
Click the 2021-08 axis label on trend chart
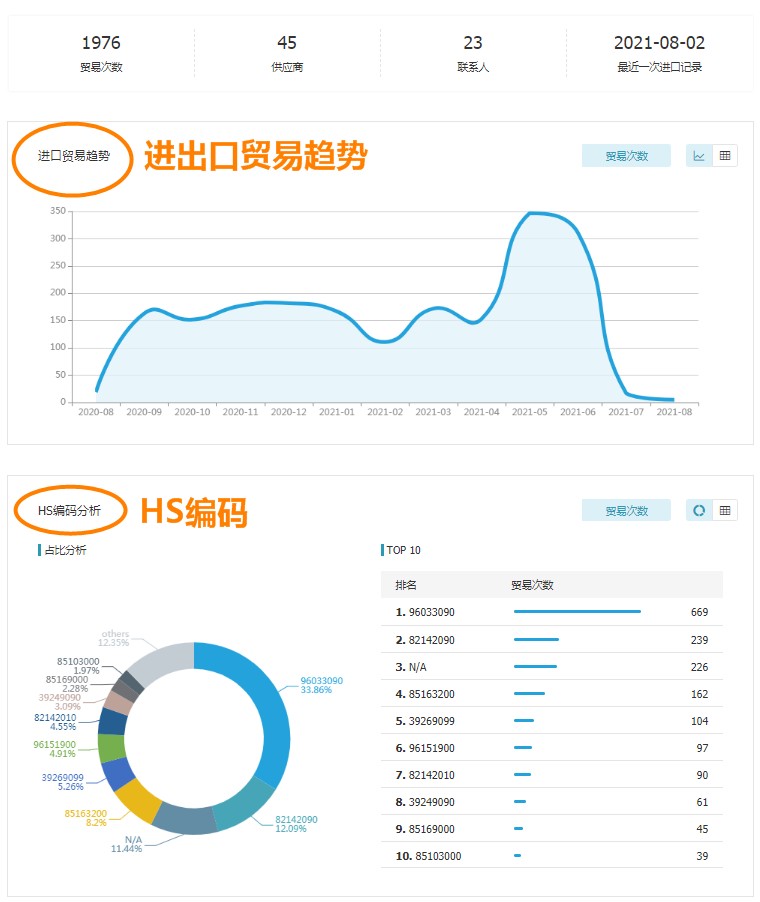(x=674, y=412)
